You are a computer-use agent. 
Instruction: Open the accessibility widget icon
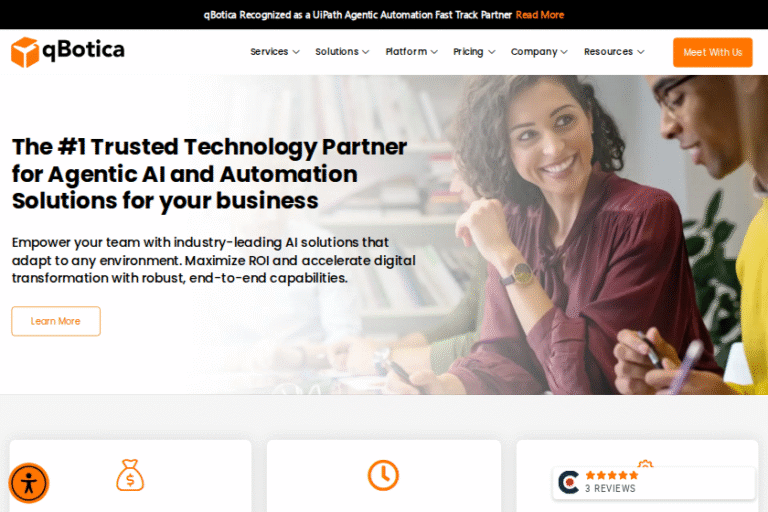point(29,483)
